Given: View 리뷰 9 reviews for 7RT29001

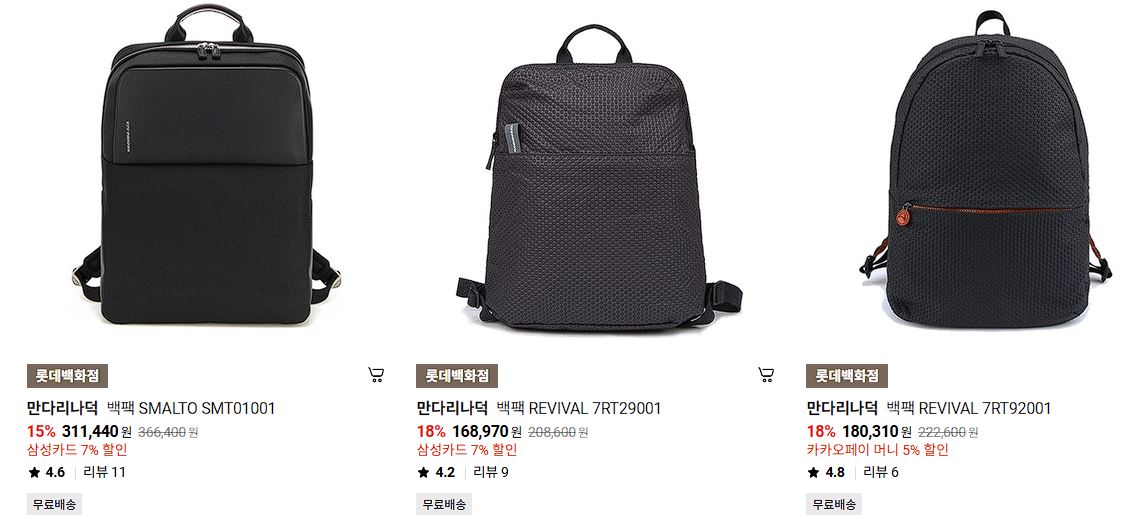Looking at the screenshot, I should 491,472.
